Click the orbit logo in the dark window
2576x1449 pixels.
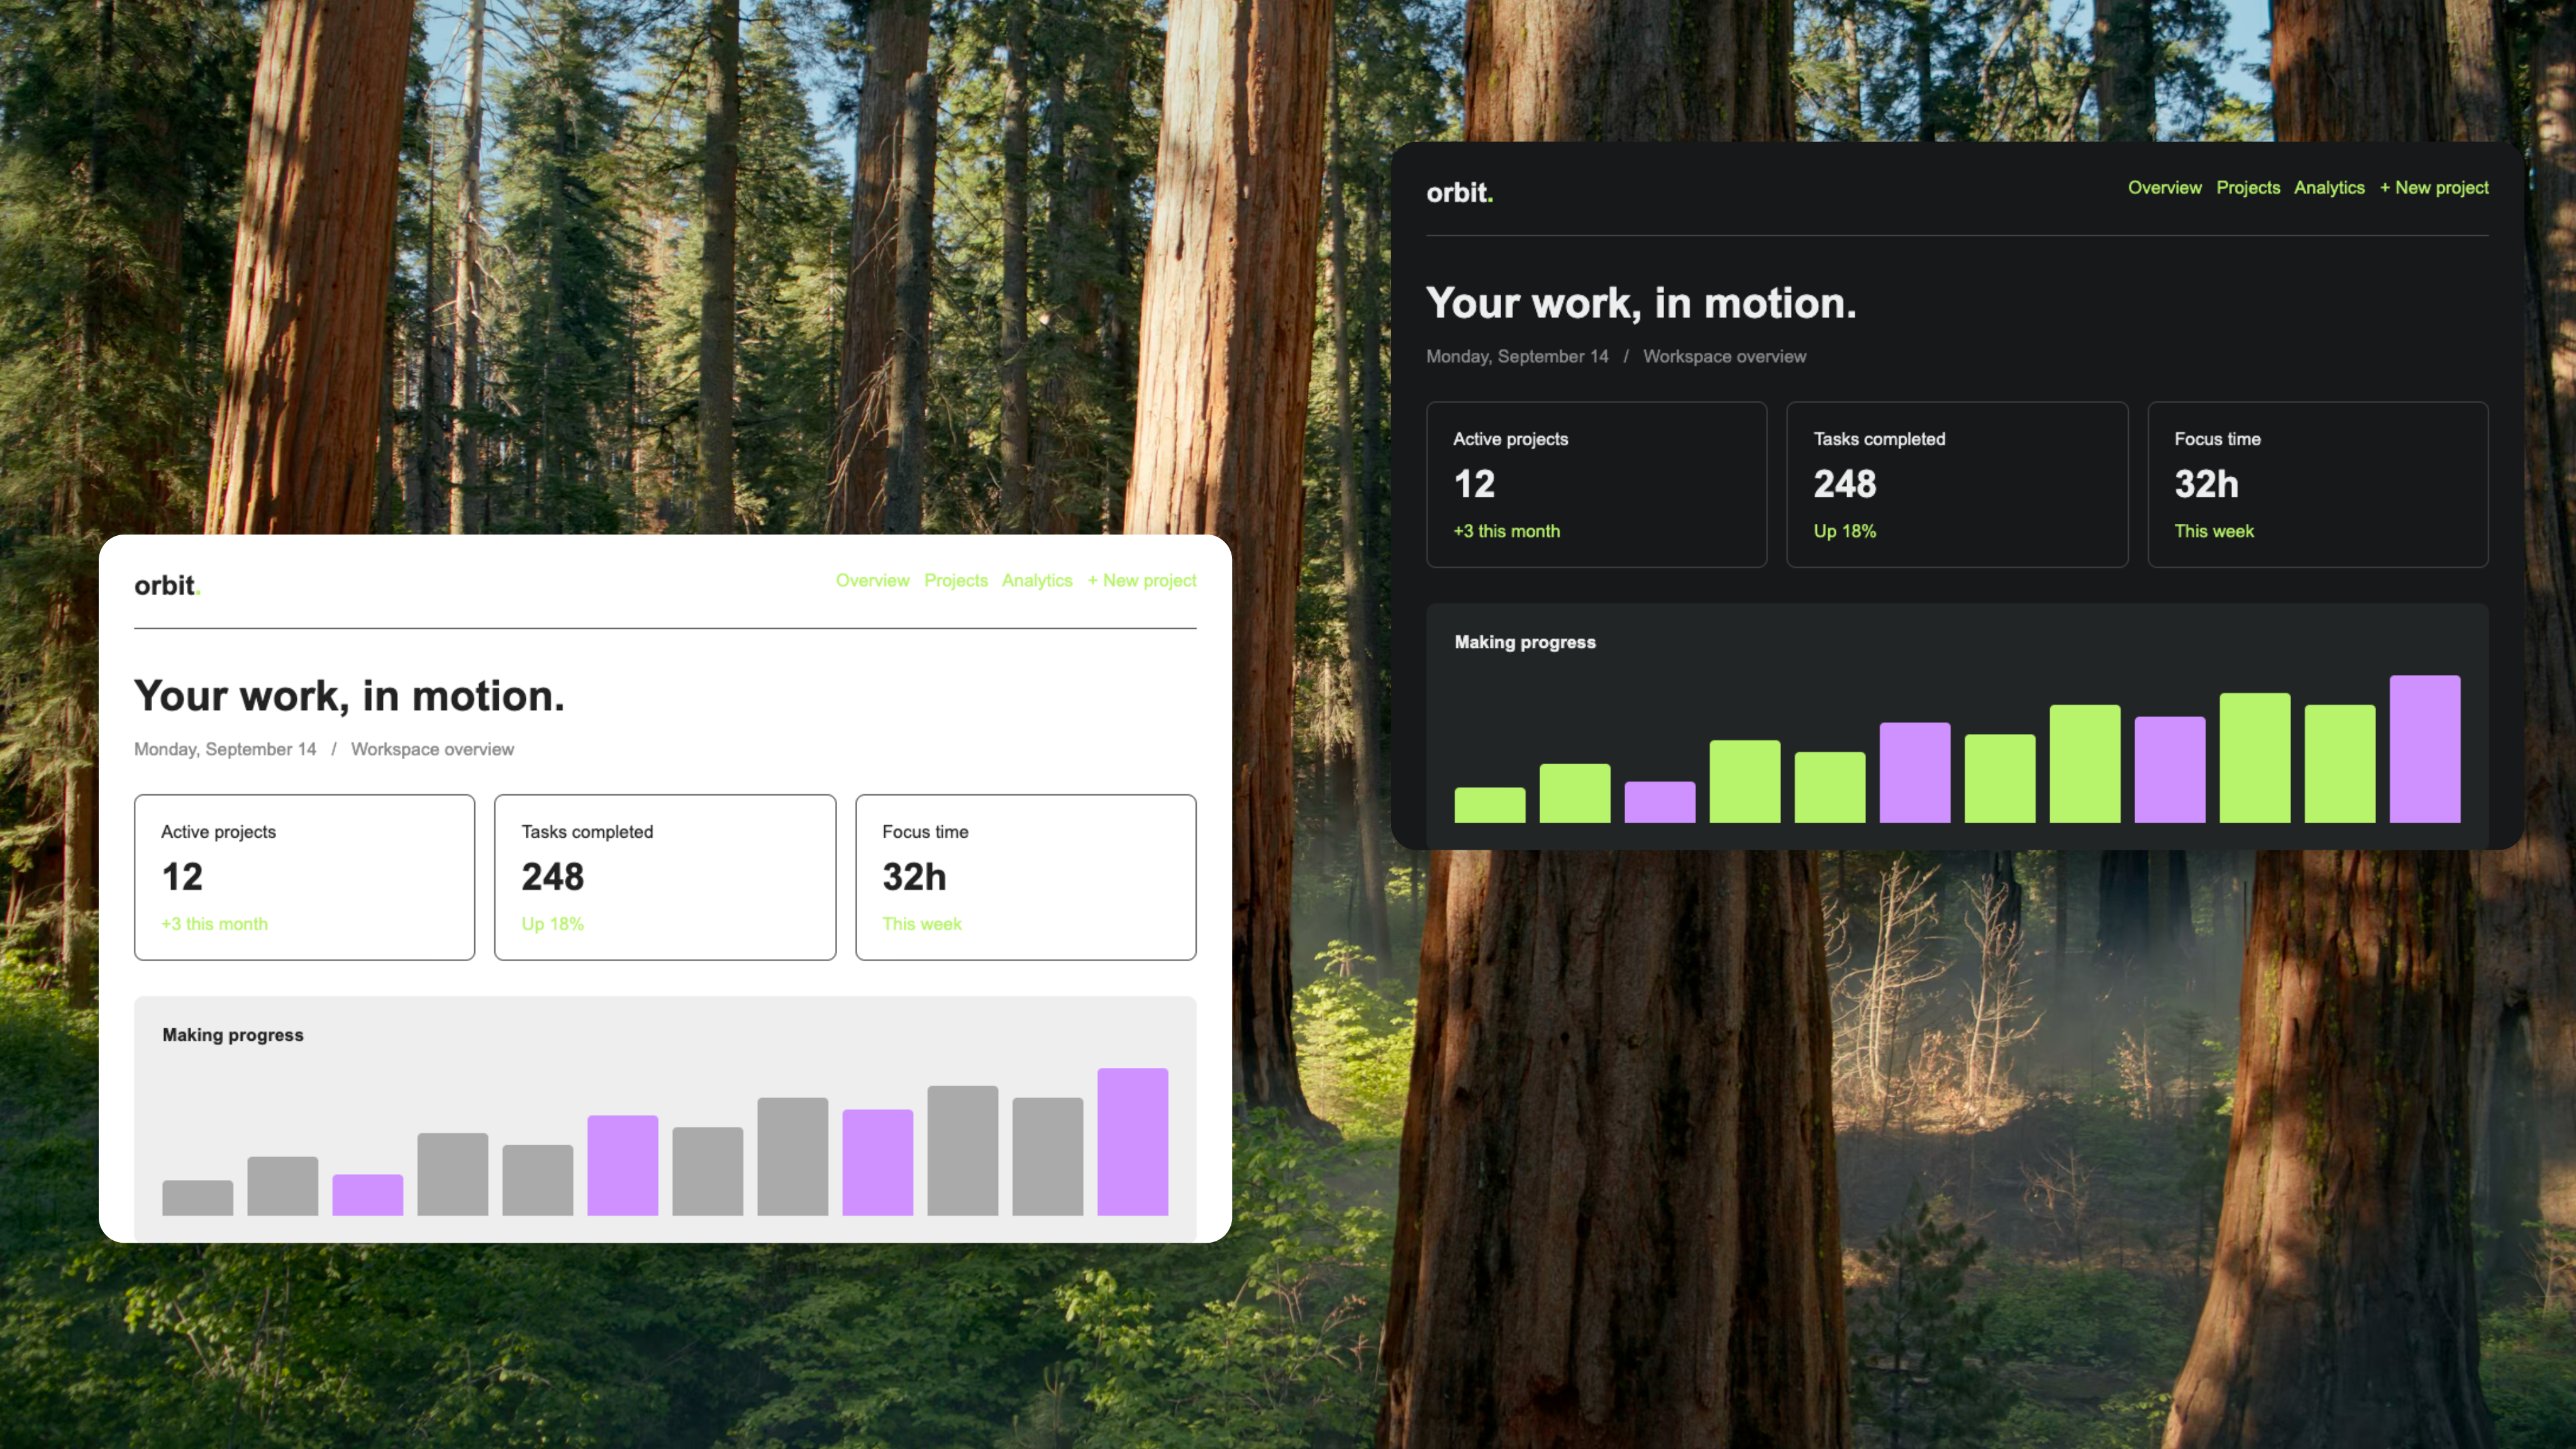pos(1459,192)
